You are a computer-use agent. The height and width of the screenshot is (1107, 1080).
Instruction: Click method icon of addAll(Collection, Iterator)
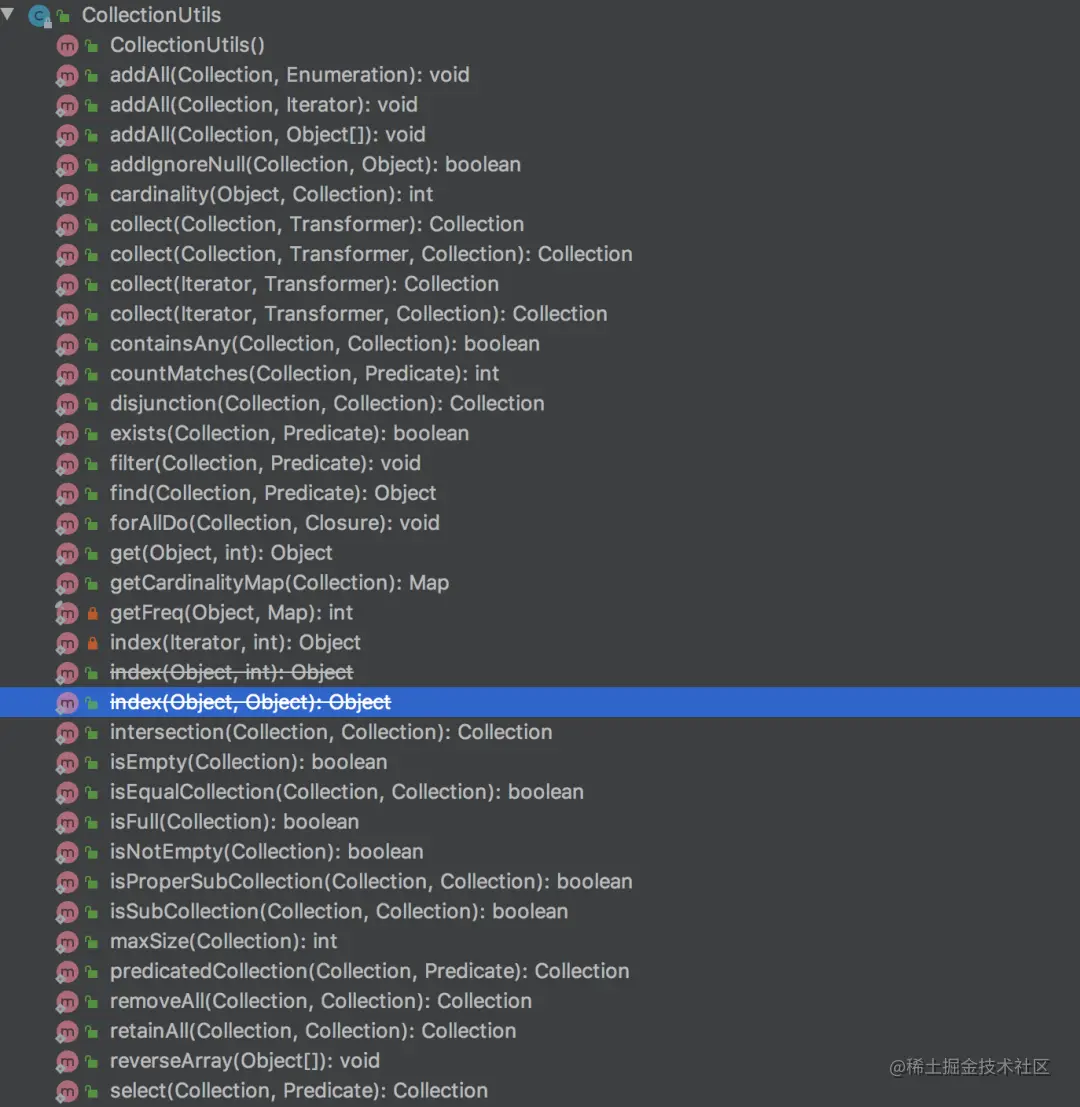click(x=66, y=105)
